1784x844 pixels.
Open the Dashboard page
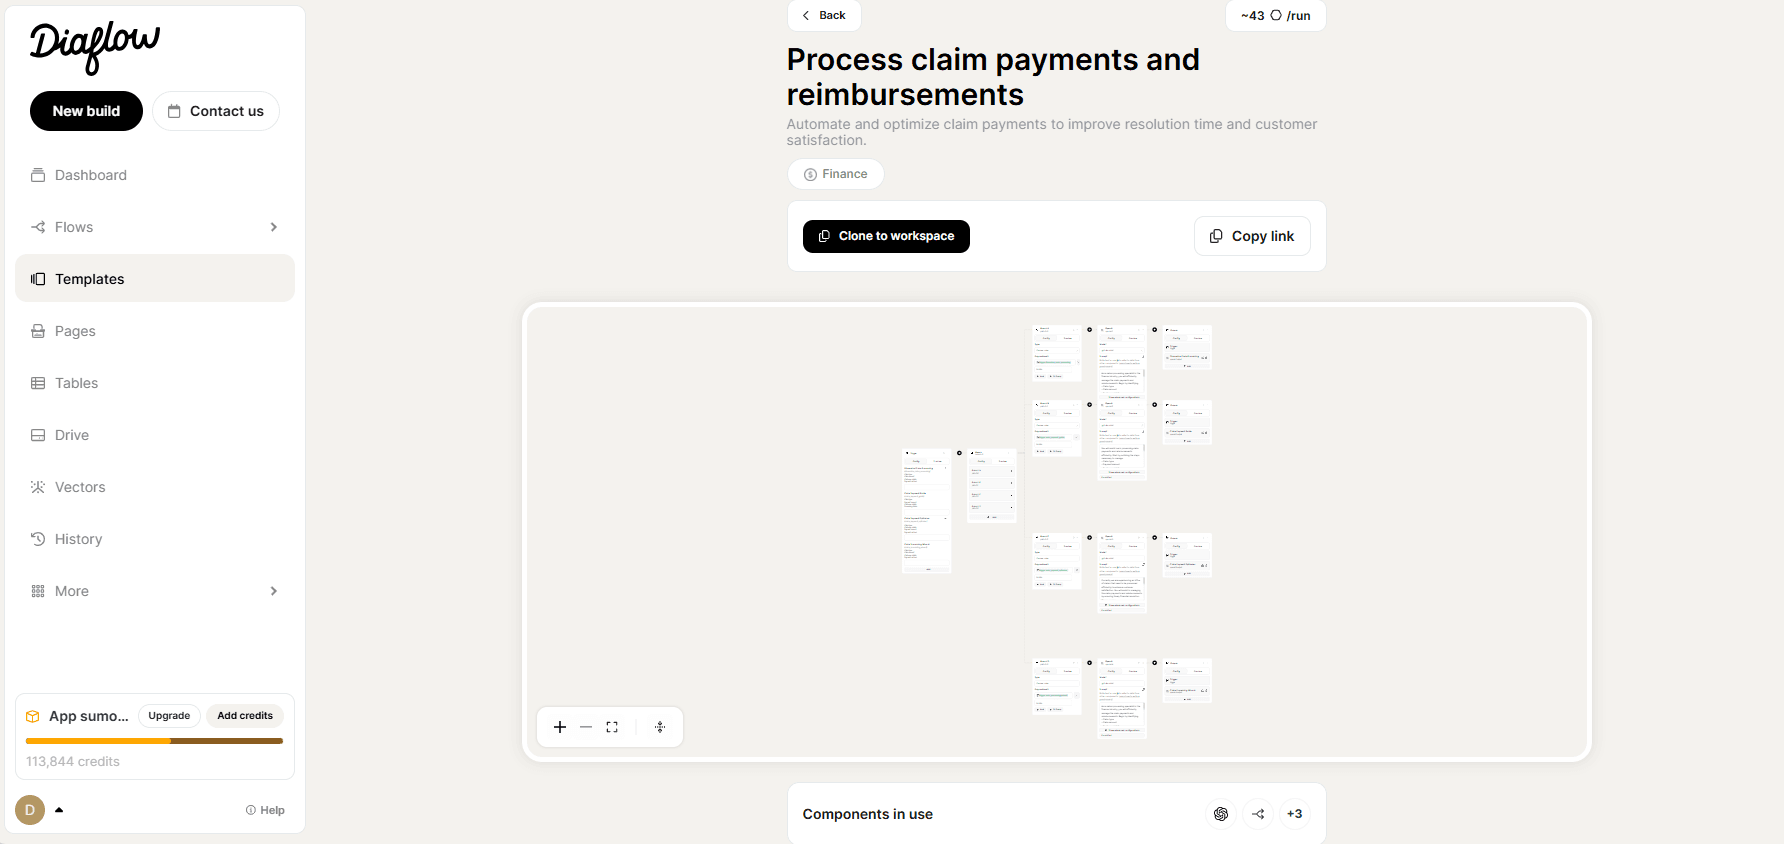pyautogui.click(x=91, y=175)
